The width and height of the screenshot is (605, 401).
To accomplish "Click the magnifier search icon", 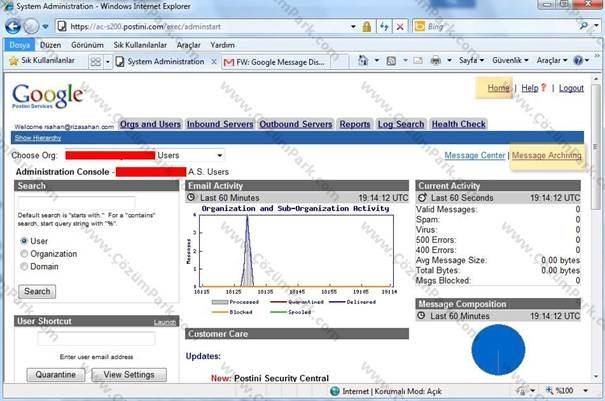I will [583, 26].
